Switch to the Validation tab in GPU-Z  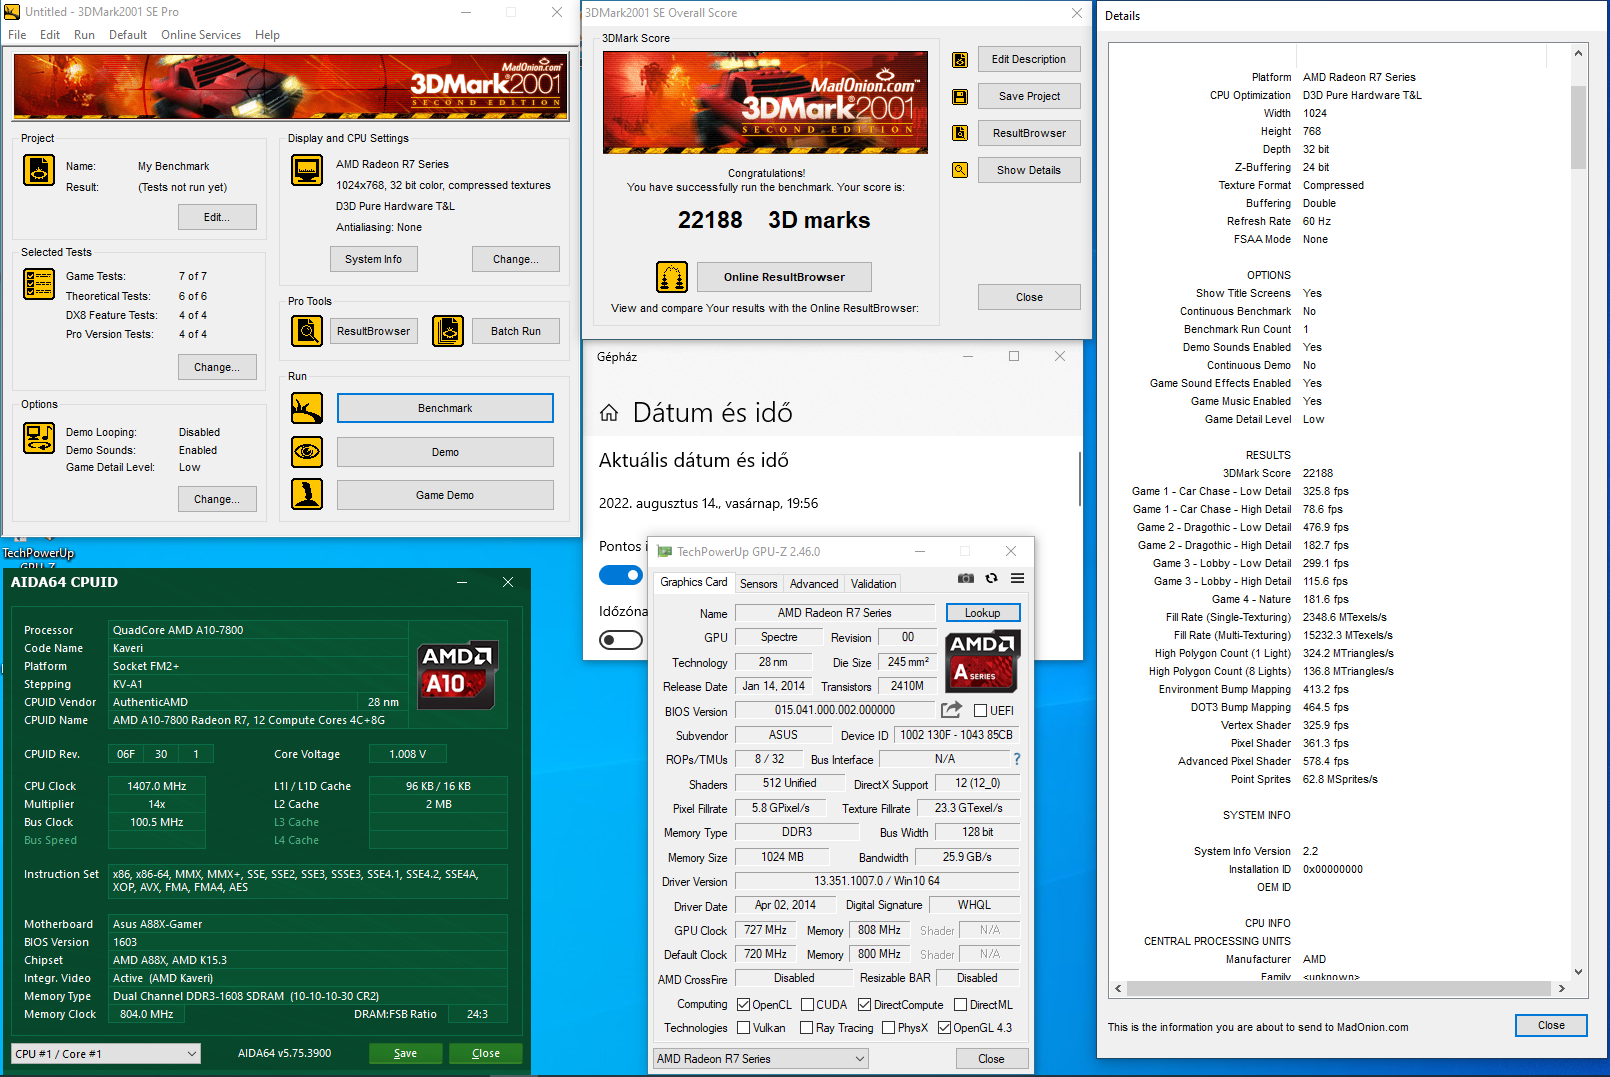873,584
